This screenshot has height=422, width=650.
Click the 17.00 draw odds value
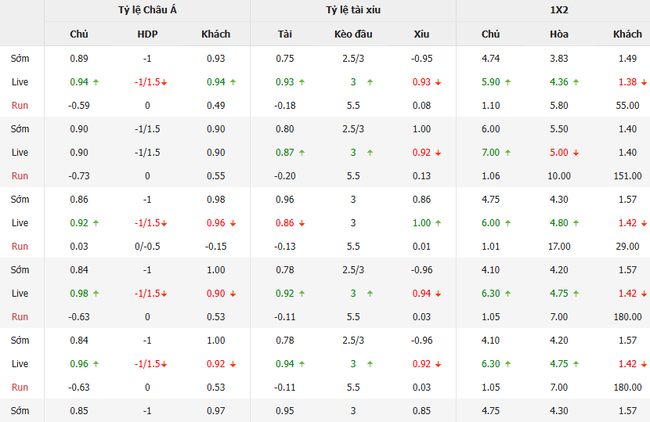(x=558, y=246)
